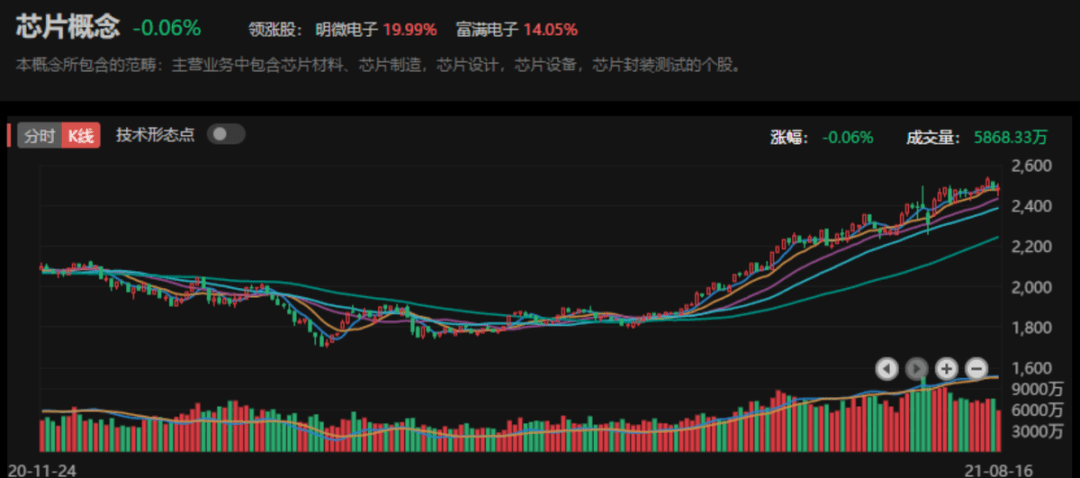Screen dimensions: 1080x478
Task: Click the 涨幅 -0.06% readout above chart
Action: pos(848,138)
